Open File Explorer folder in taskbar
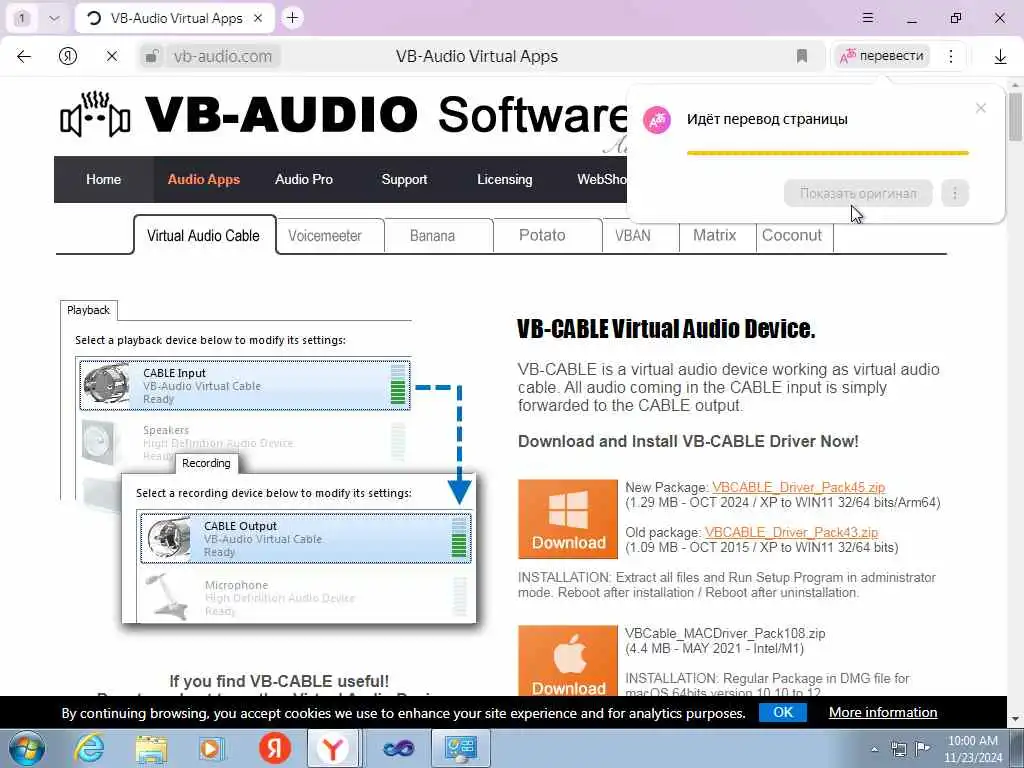 151,748
